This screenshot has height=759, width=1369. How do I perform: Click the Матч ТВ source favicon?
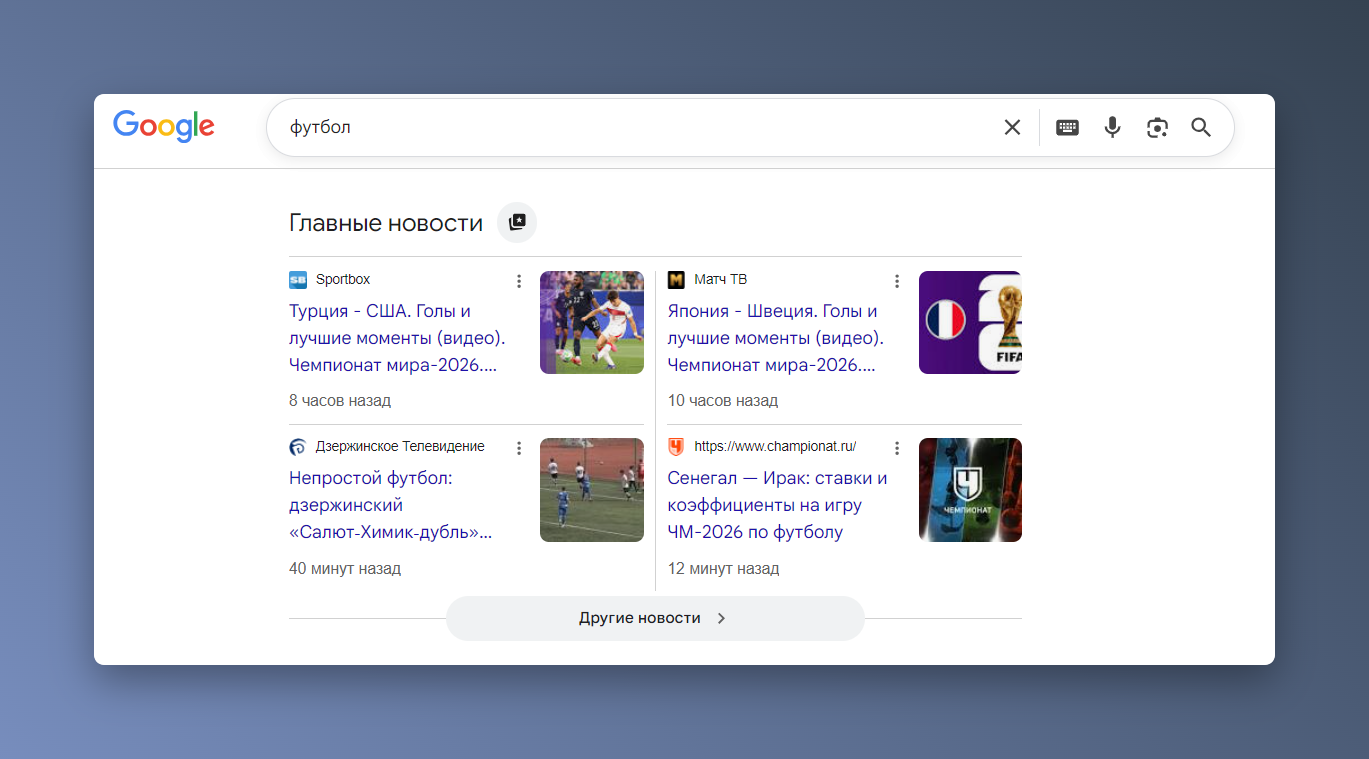[676, 280]
